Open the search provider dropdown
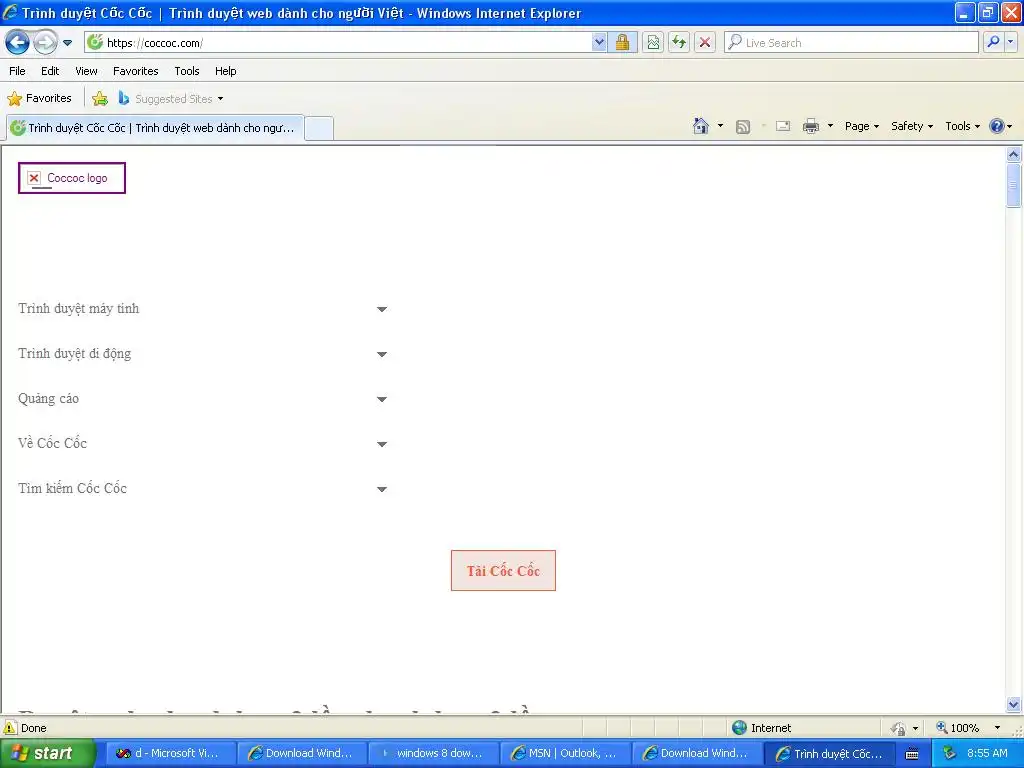This screenshot has height=768, width=1024. (x=1011, y=42)
